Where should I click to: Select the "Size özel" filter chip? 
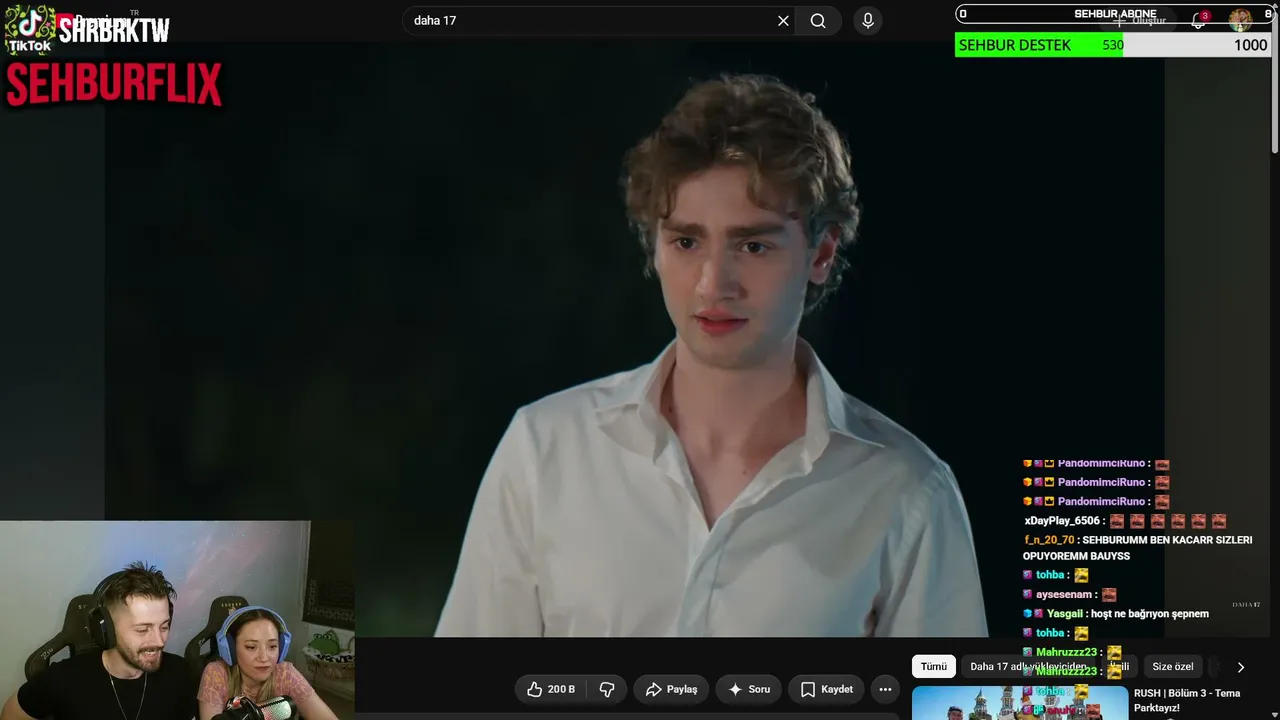click(x=1173, y=667)
